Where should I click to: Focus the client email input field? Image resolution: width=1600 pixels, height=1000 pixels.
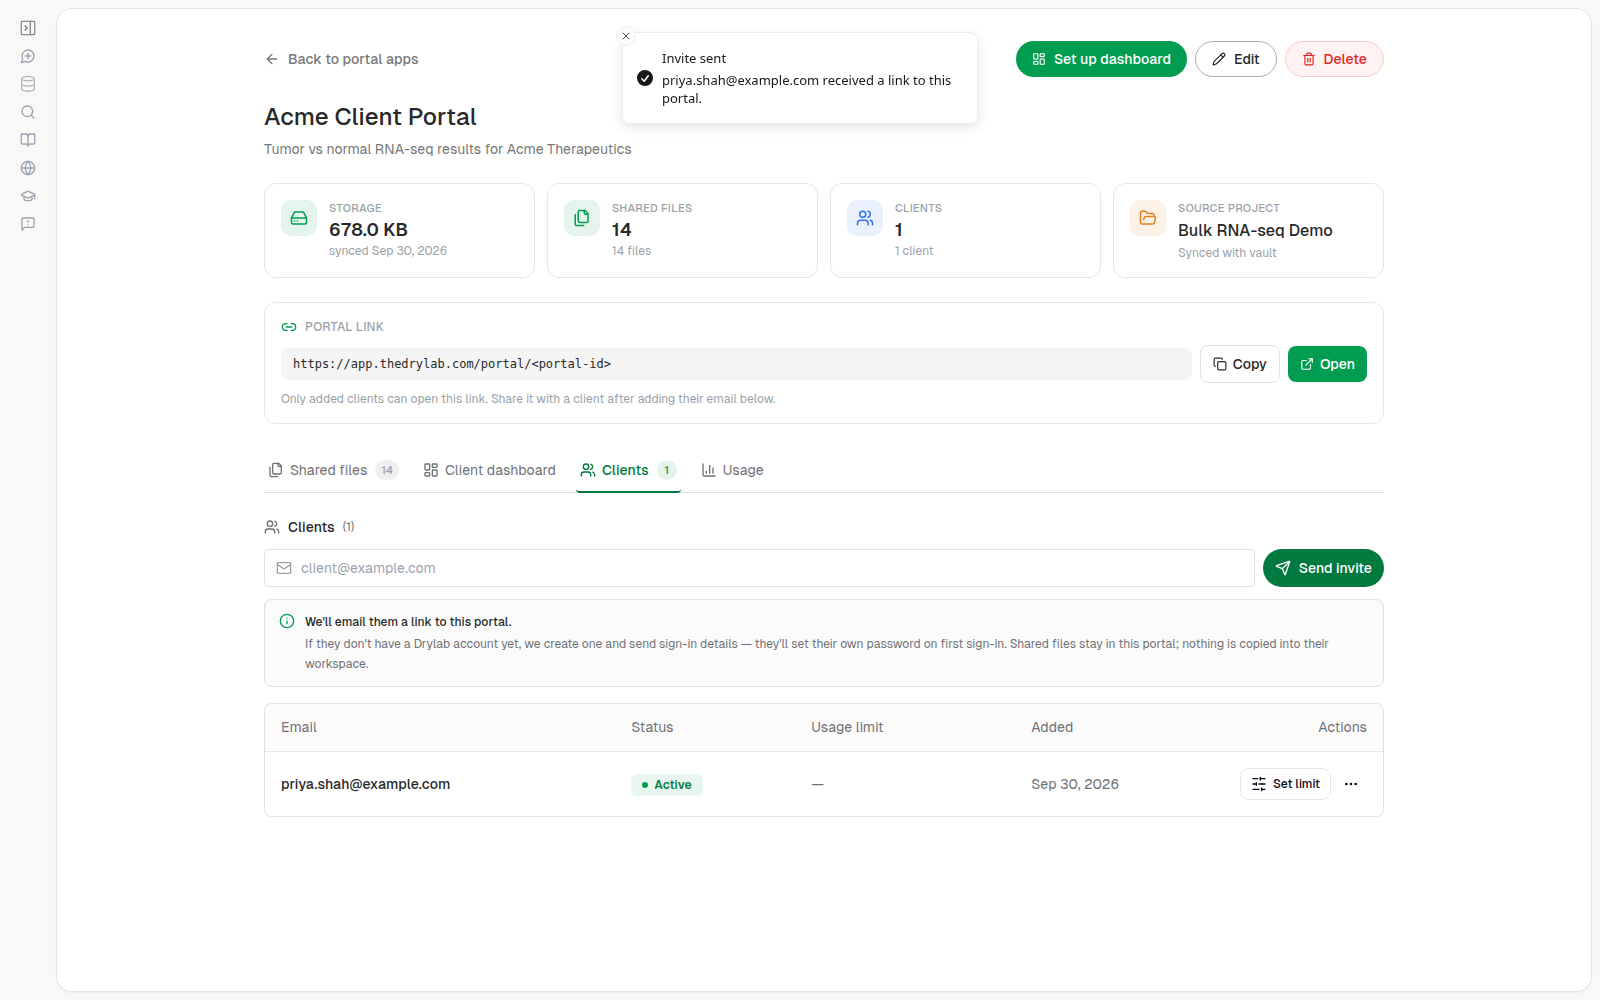[x=759, y=568]
